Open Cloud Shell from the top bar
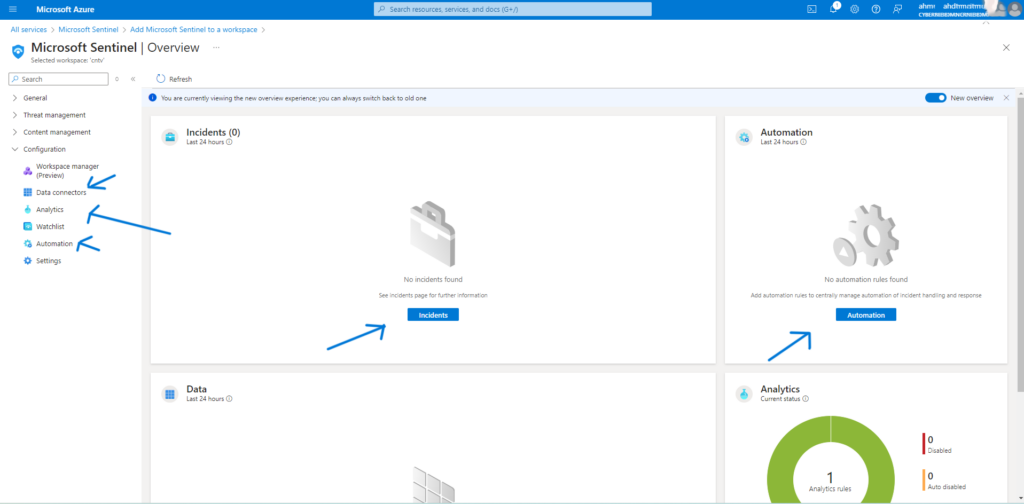 [812, 9]
